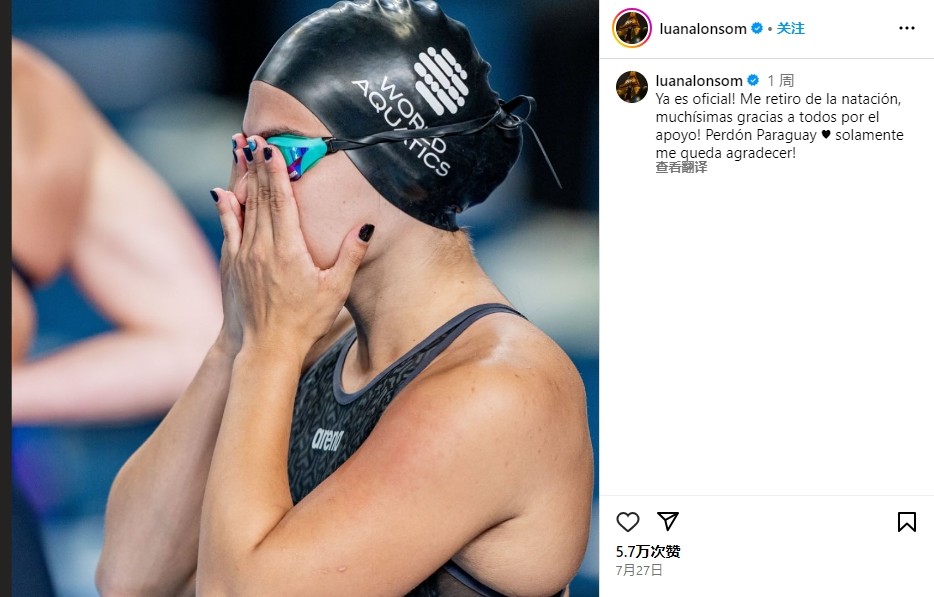Expand the caption translation via 查看翻译
Image resolution: width=934 pixels, height=597 pixels.
pos(681,167)
